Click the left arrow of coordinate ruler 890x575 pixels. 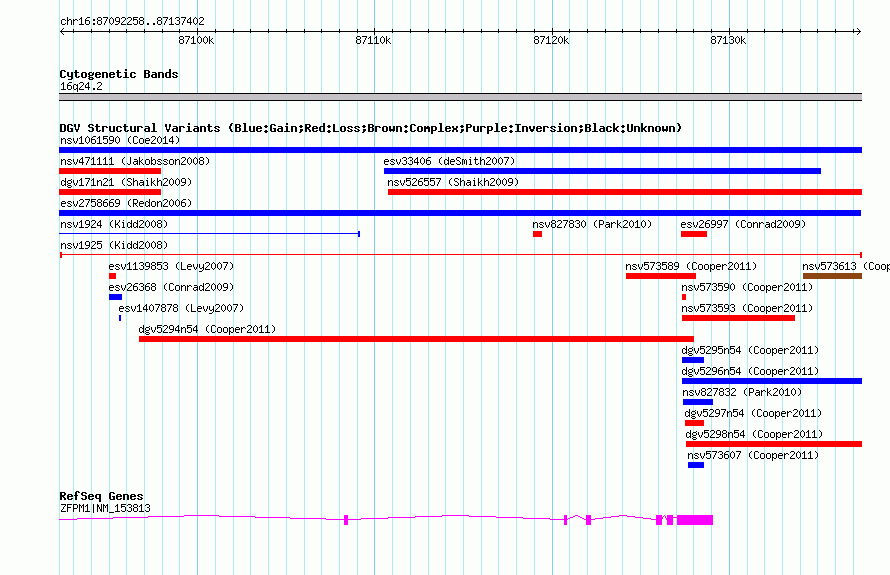64,31
